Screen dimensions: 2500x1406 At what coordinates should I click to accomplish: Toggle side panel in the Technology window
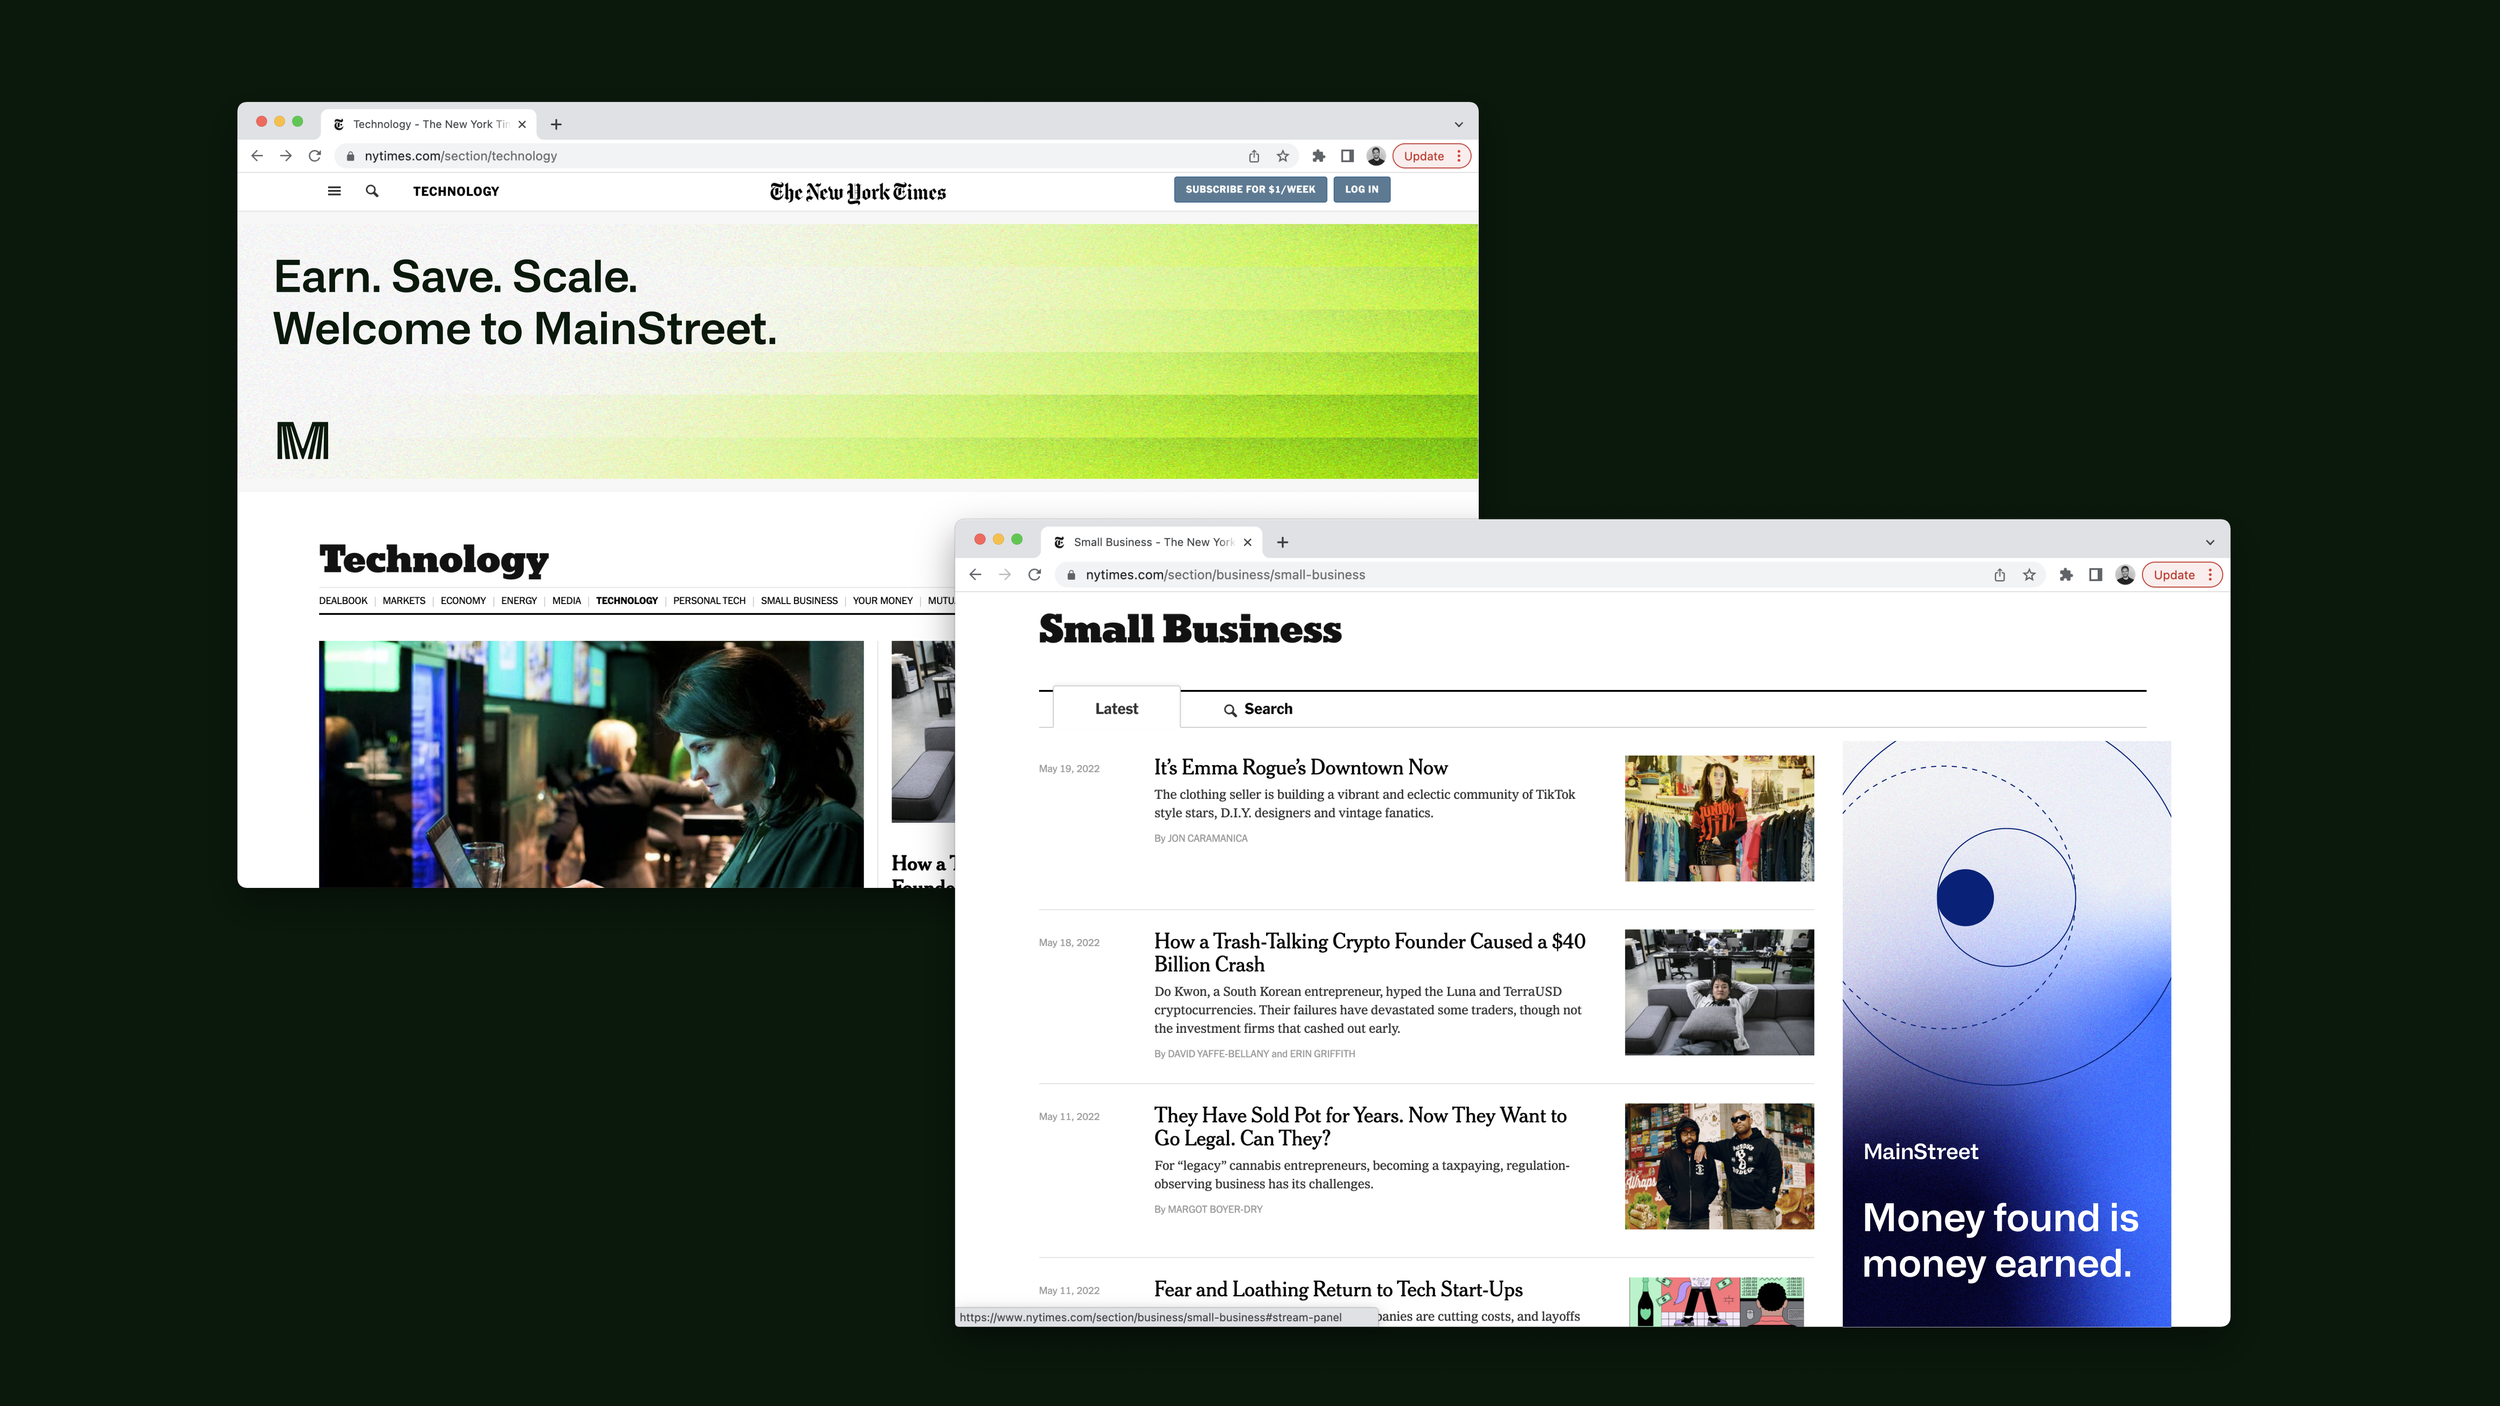pyautogui.click(x=1348, y=156)
